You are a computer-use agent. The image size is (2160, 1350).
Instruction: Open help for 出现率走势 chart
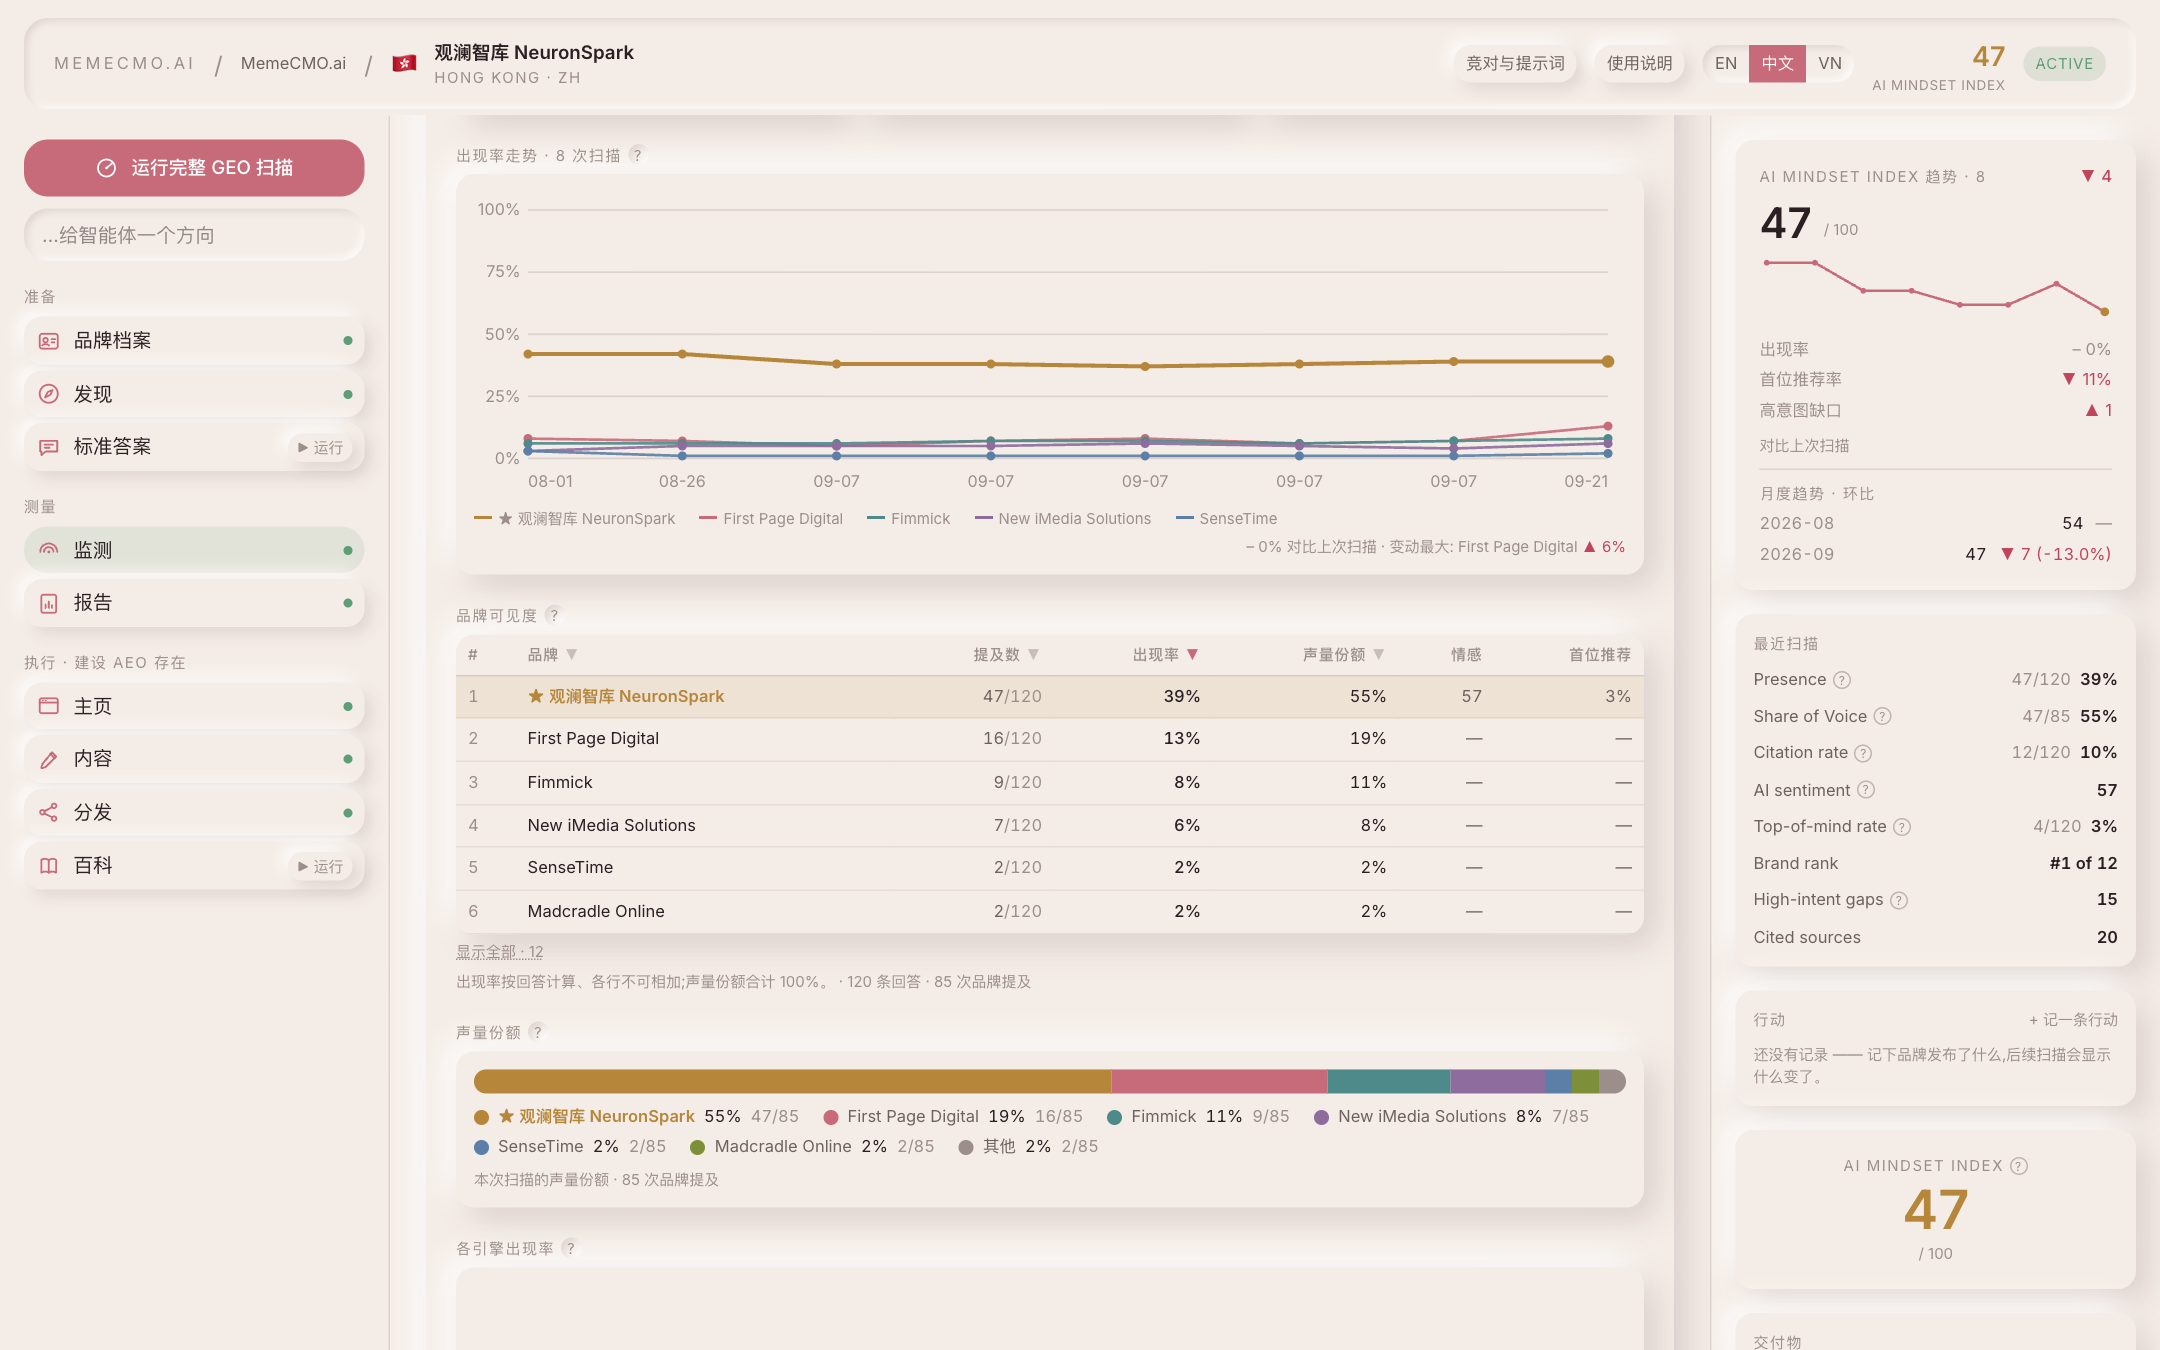(637, 155)
